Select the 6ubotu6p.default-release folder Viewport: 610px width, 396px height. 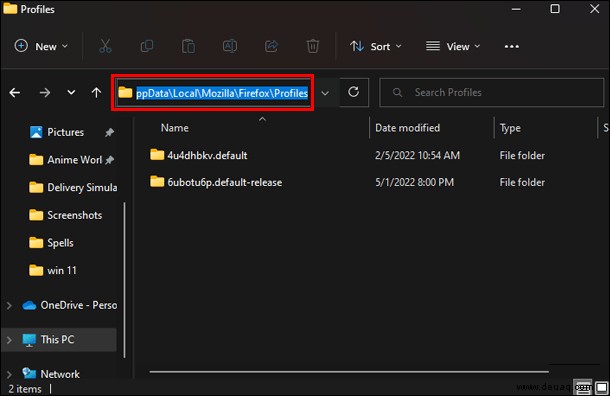pos(224,182)
